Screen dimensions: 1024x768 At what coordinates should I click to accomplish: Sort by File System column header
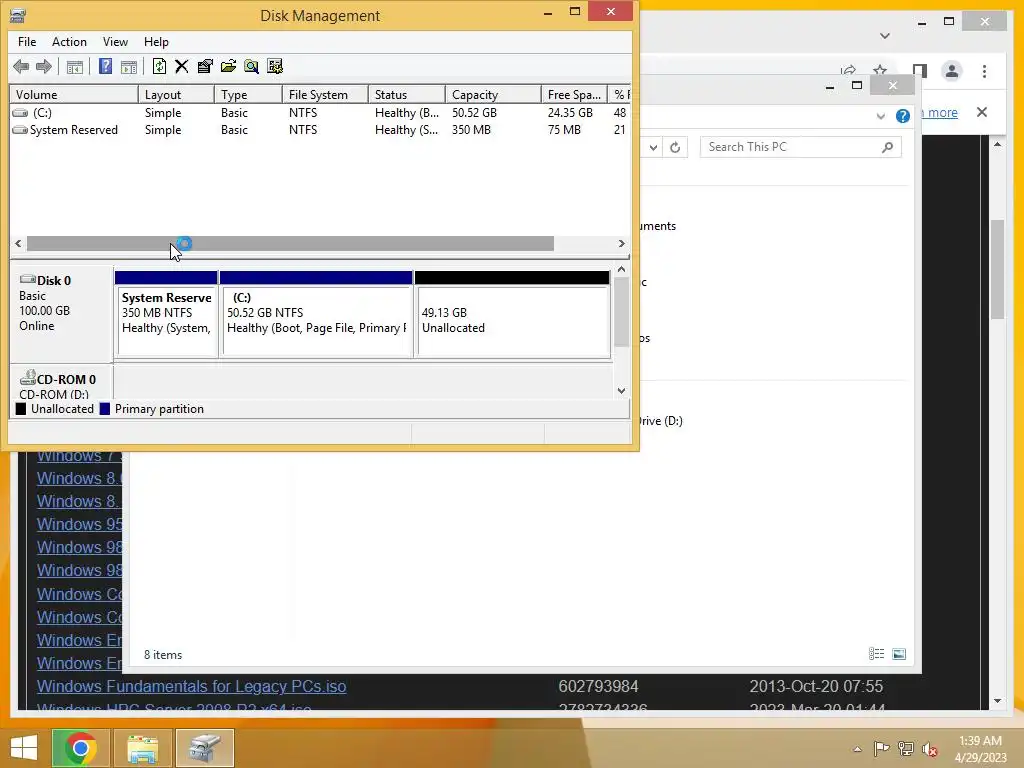(x=325, y=95)
